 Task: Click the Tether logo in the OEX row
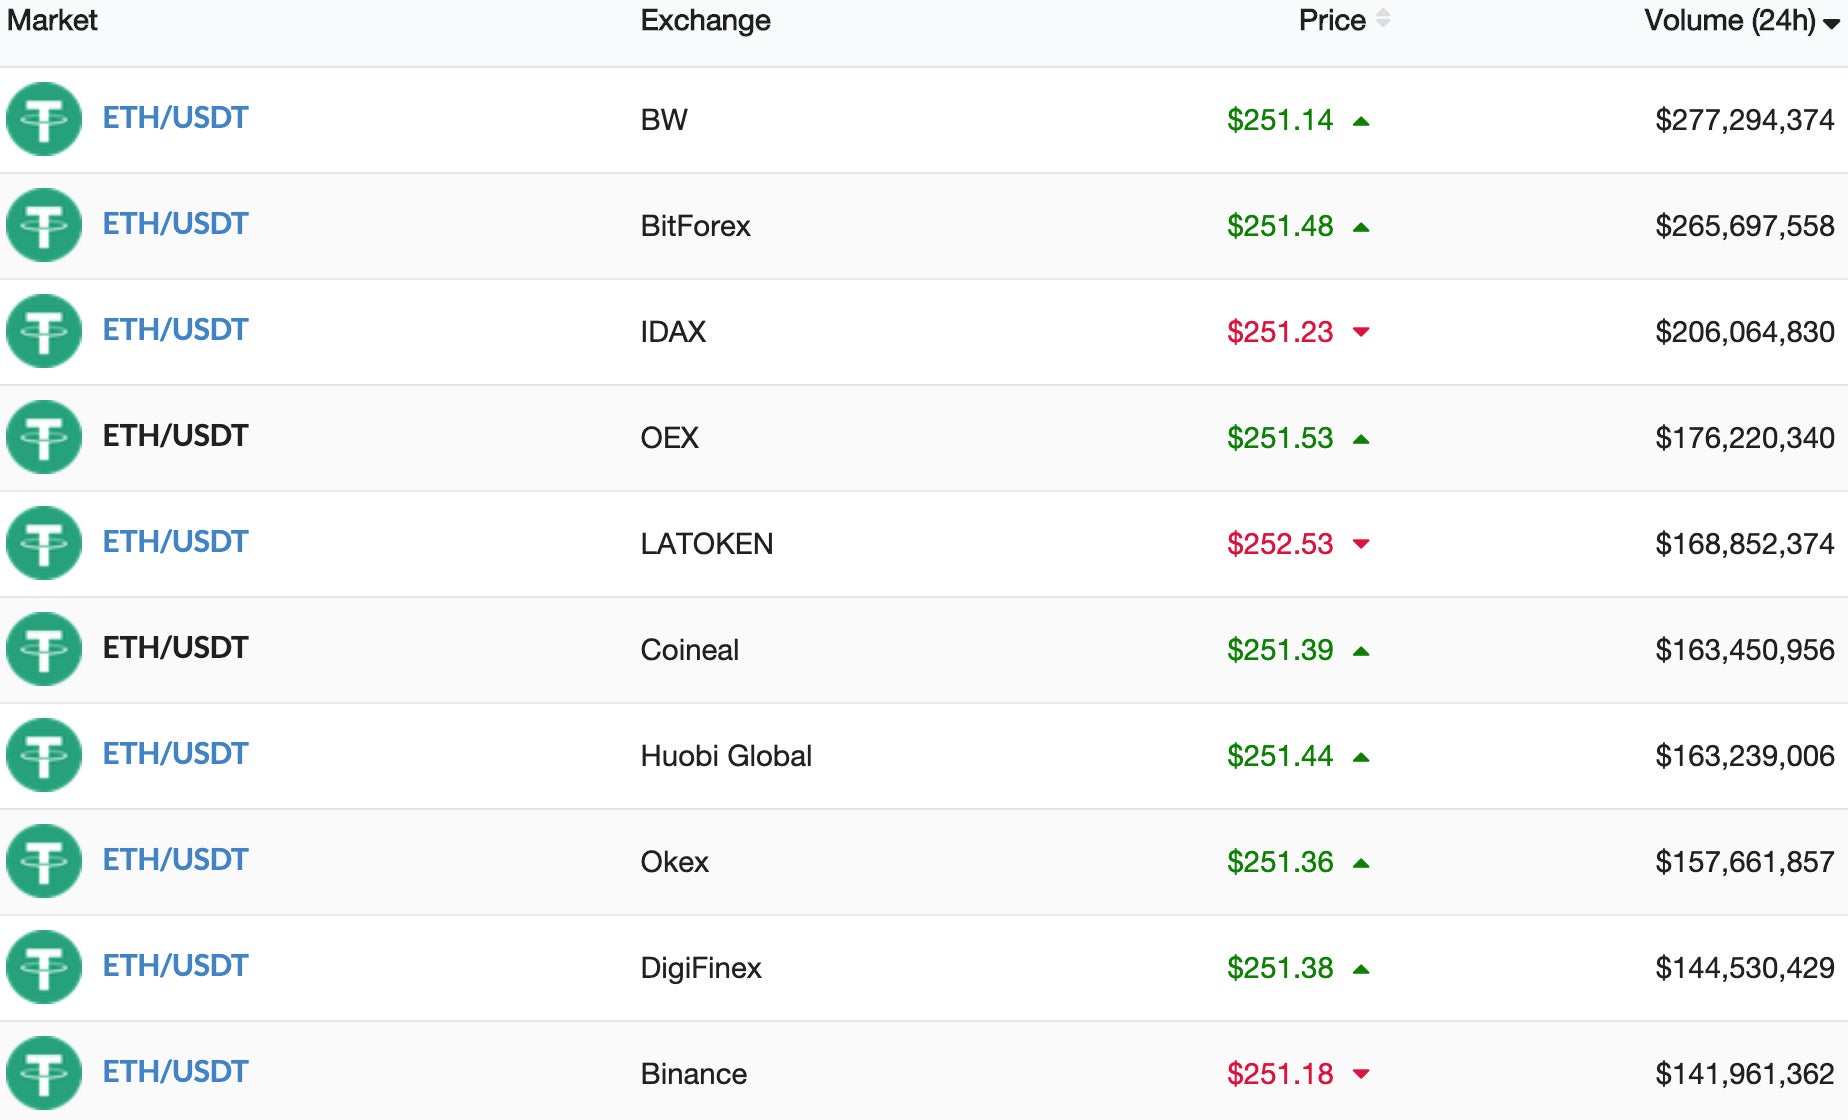coord(44,437)
